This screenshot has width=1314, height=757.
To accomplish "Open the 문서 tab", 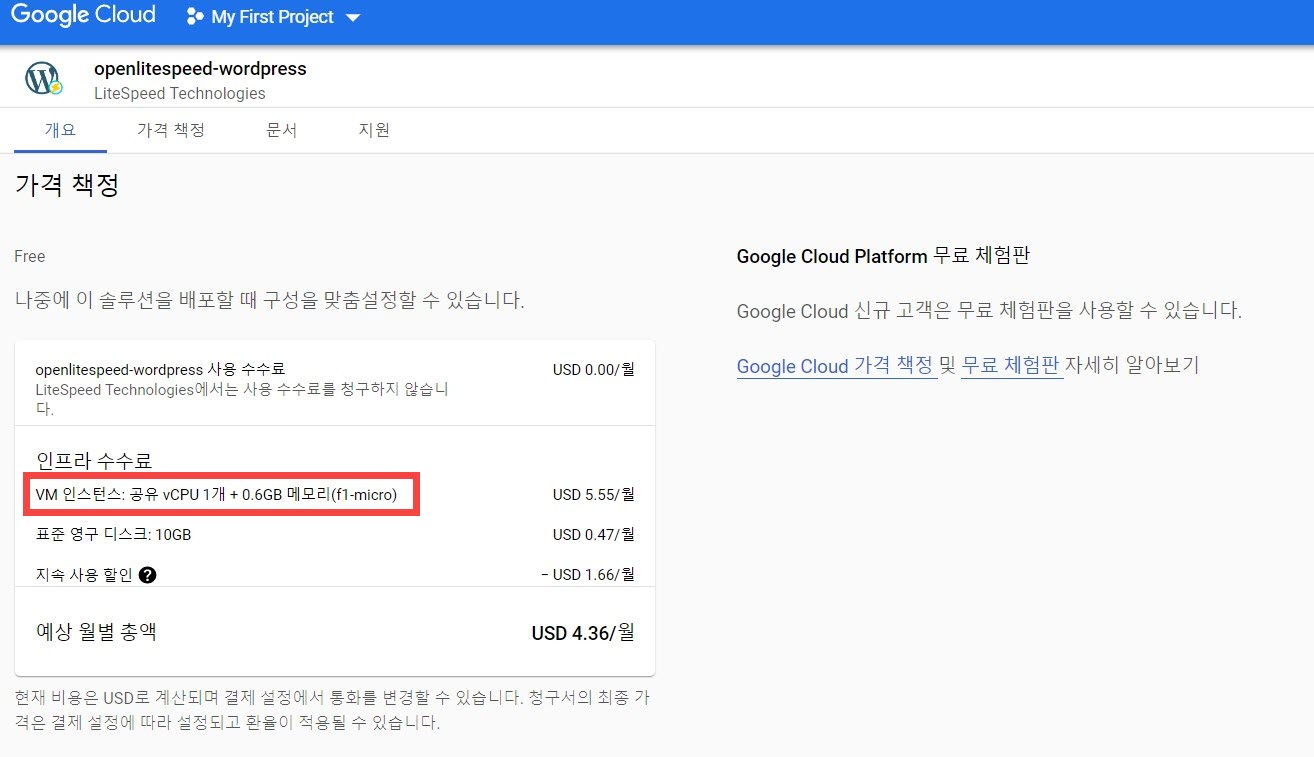I will click(x=281, y=131).
